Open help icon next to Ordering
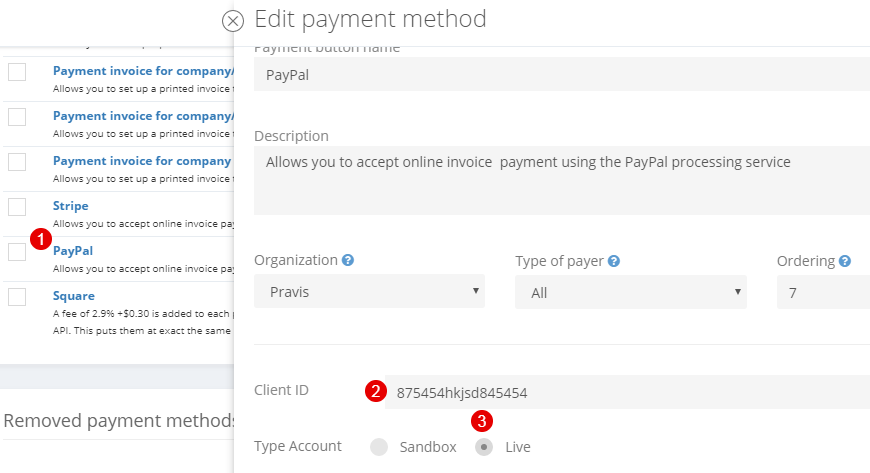870x473 pixels. tap(844, 261)
